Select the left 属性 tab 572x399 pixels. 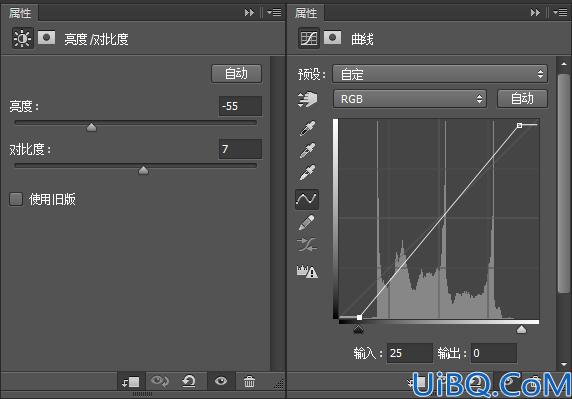(x=20, y=13)
